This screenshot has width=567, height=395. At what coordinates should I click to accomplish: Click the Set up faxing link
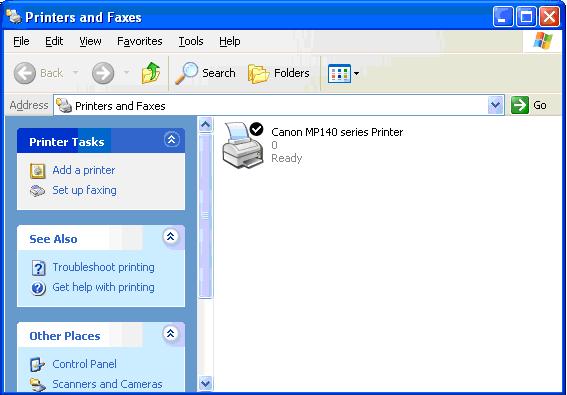(x=84, y=190)
